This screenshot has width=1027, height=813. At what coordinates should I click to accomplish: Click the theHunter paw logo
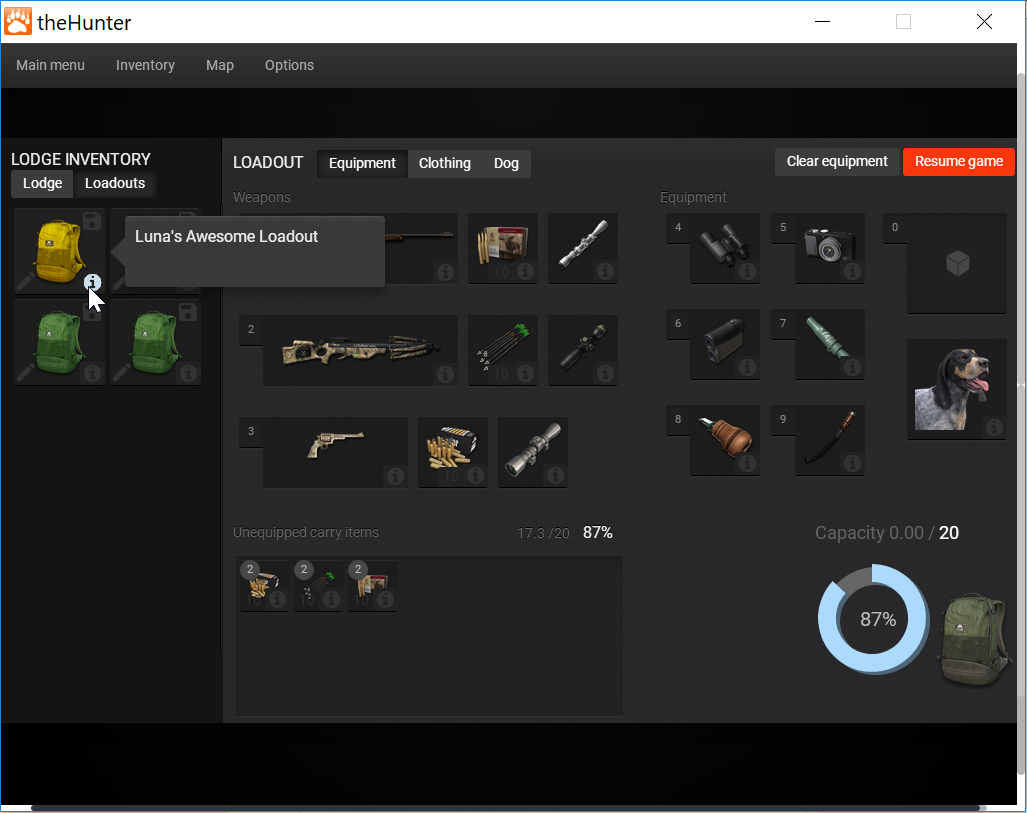[18, 22]
